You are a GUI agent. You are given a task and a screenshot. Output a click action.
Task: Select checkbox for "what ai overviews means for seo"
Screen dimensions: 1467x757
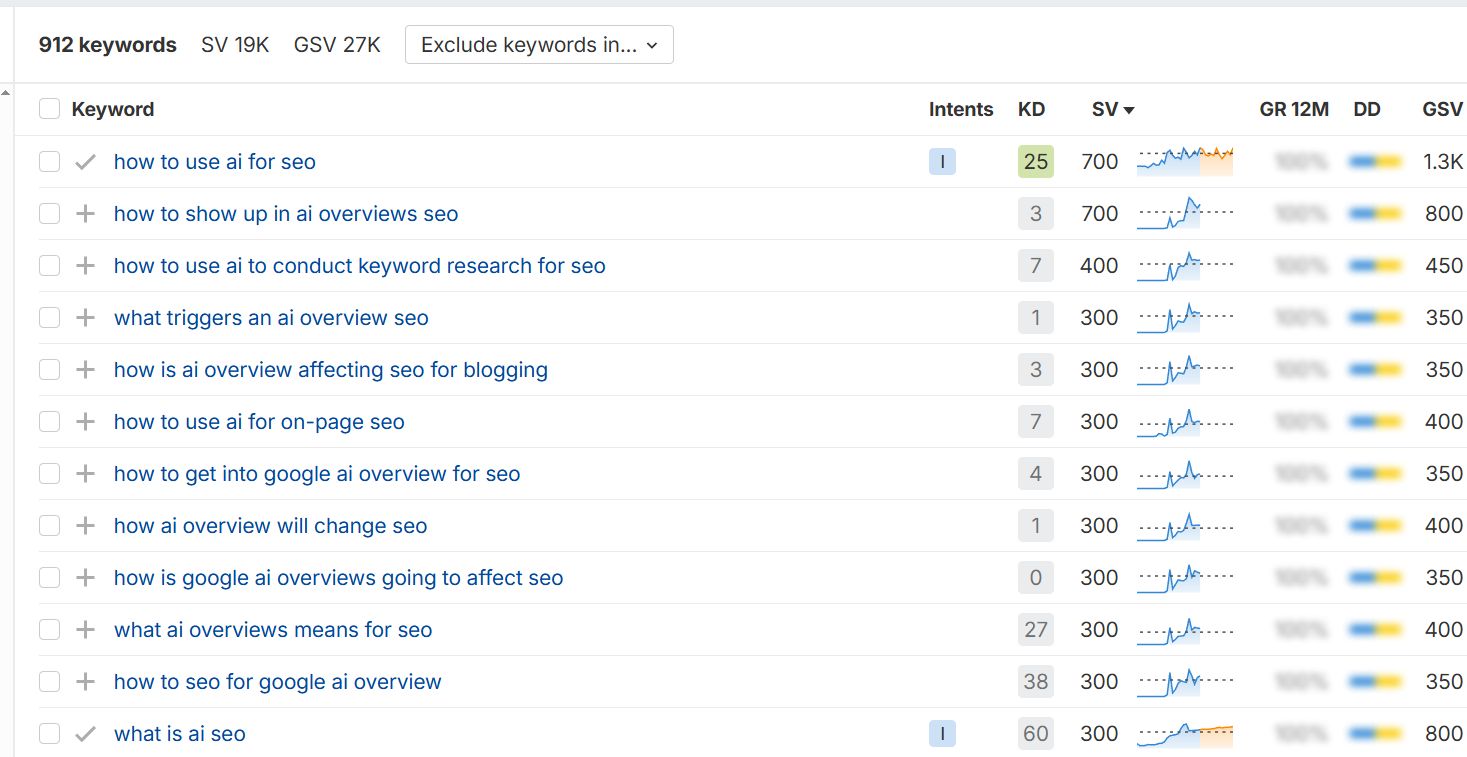[x=49, y=630]
